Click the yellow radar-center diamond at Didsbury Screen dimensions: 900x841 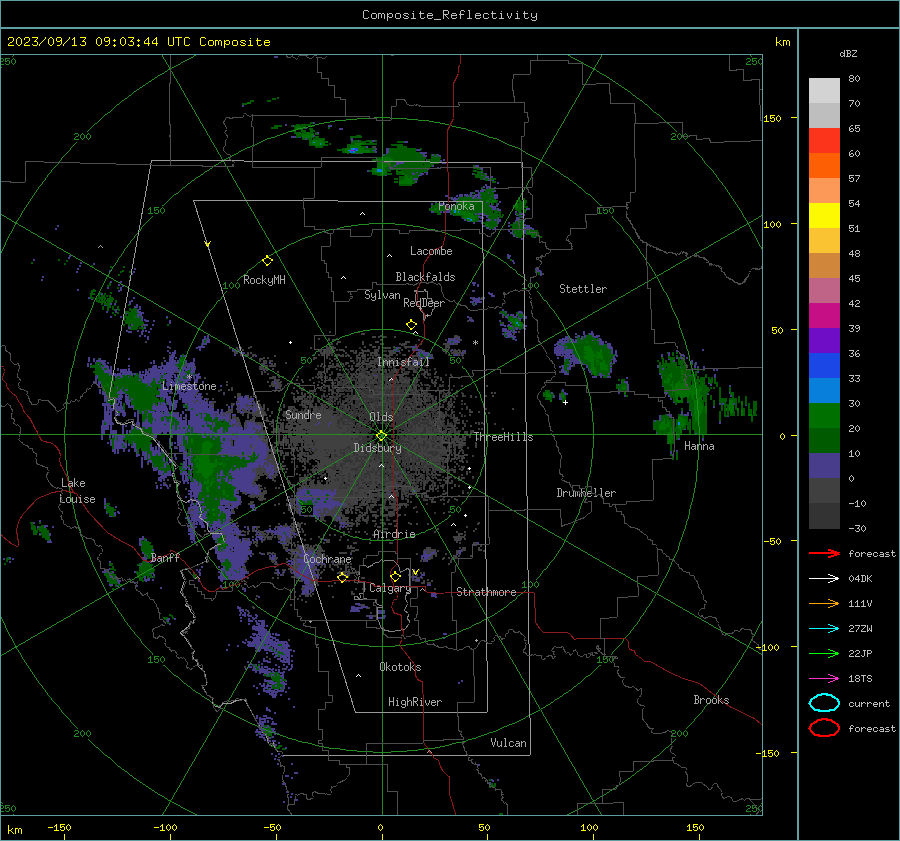(381, 436)
